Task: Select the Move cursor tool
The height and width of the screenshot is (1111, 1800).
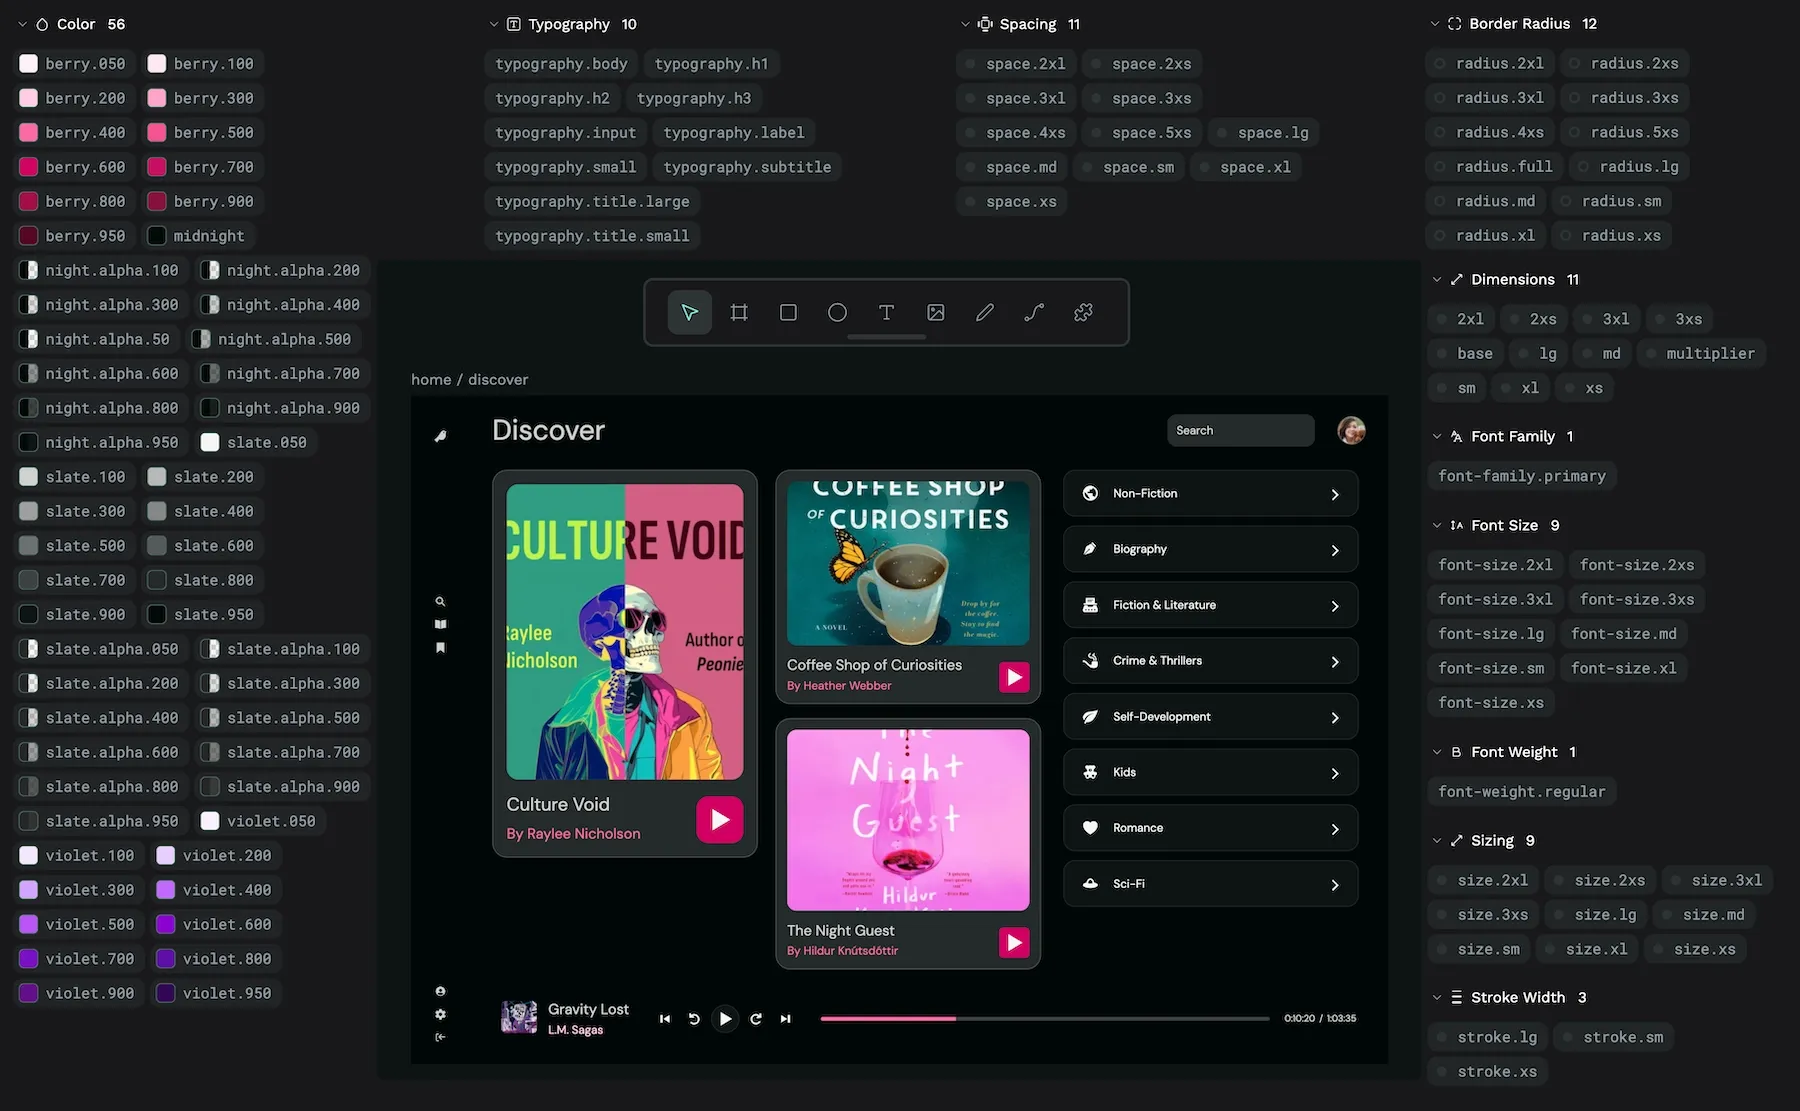Action: click(x=690, y=313)
